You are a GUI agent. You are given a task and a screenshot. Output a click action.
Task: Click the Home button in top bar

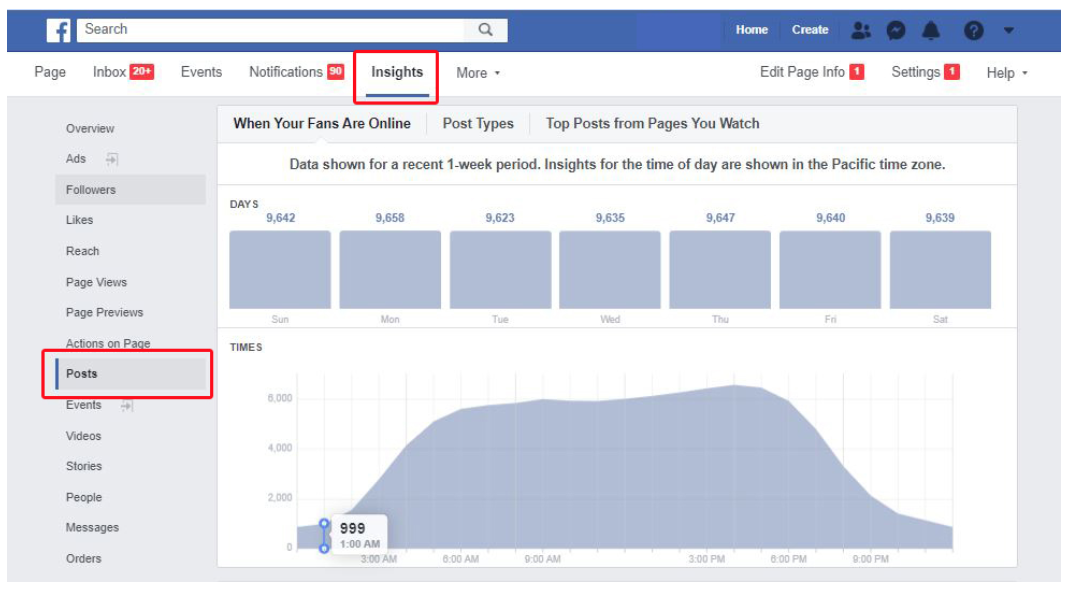click(x=751, y=30)
